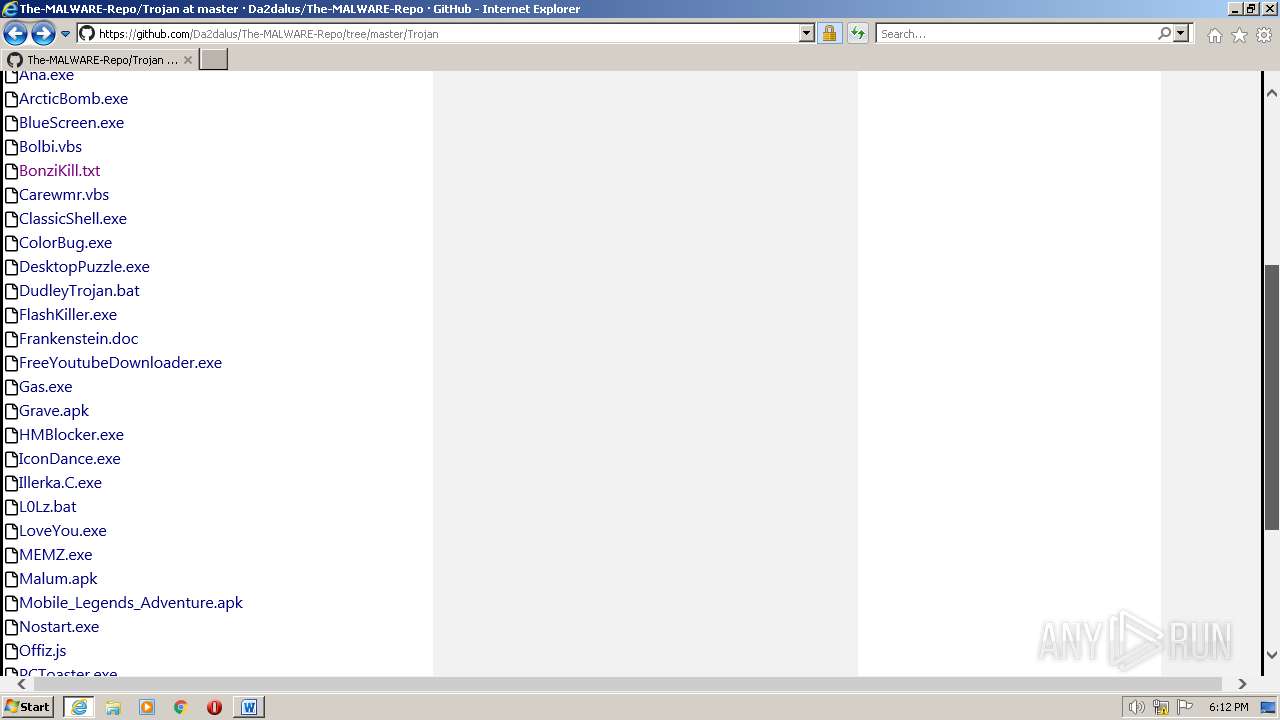Click the vertical scrollbar down arrow
The height and width of the screenshot is (720, 1280).
(x=1272, y=655)
